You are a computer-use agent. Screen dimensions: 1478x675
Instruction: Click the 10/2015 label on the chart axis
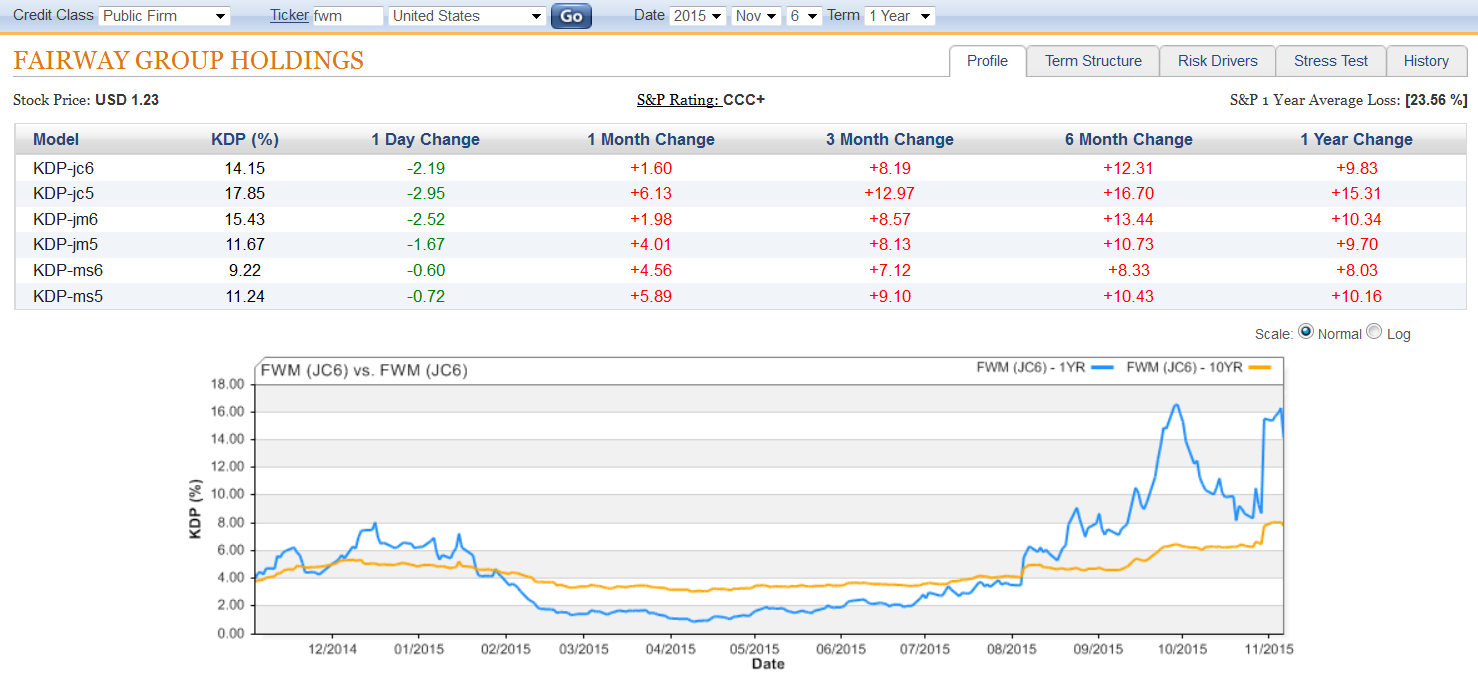(x=1181, y=648)
